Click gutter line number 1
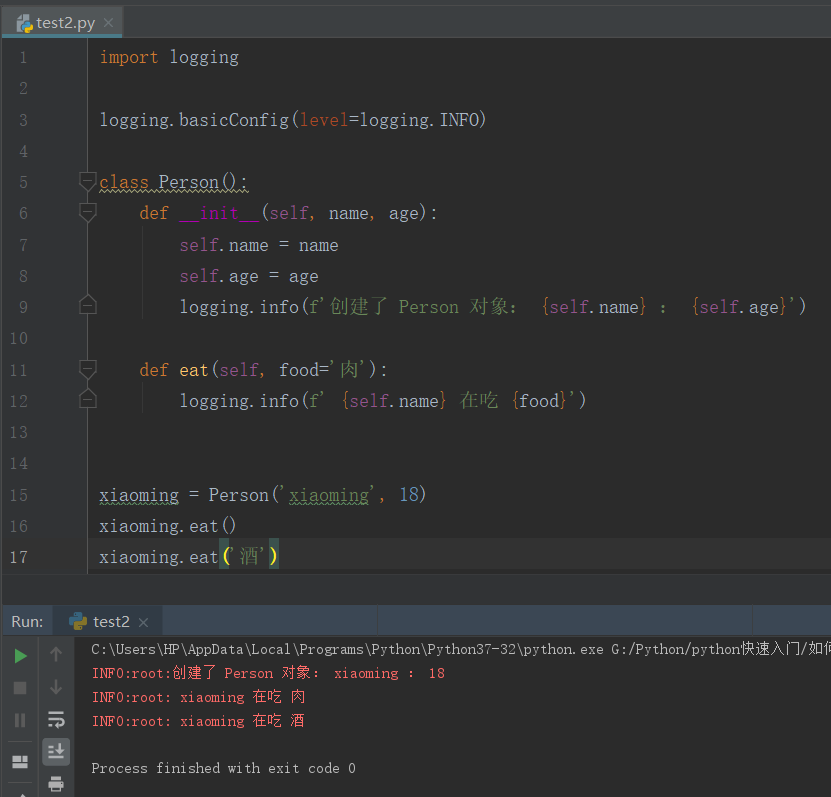Image resolution: width=831 pixels, height=797 pixels. click(x=23, y=57)
